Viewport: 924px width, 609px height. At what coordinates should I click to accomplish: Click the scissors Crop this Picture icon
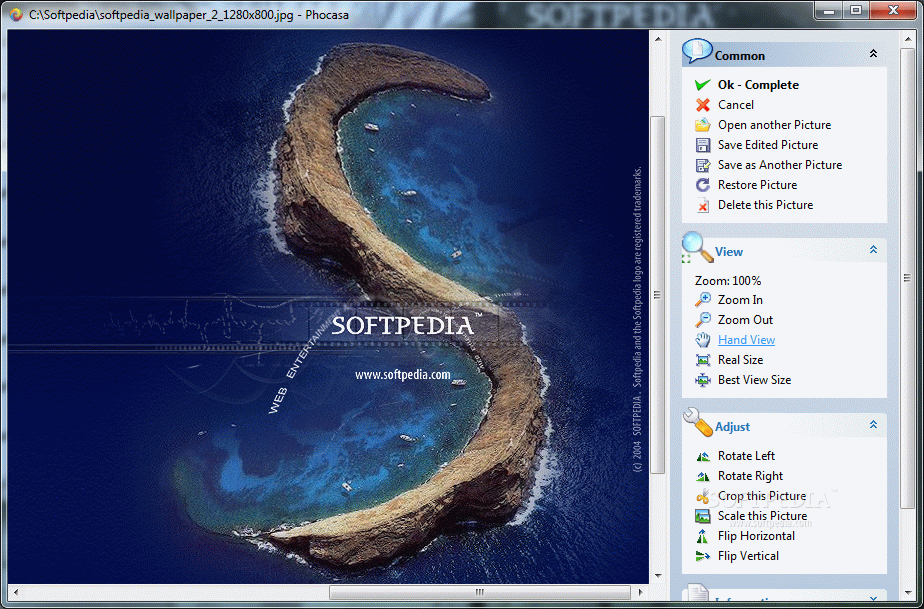point(702,496)
